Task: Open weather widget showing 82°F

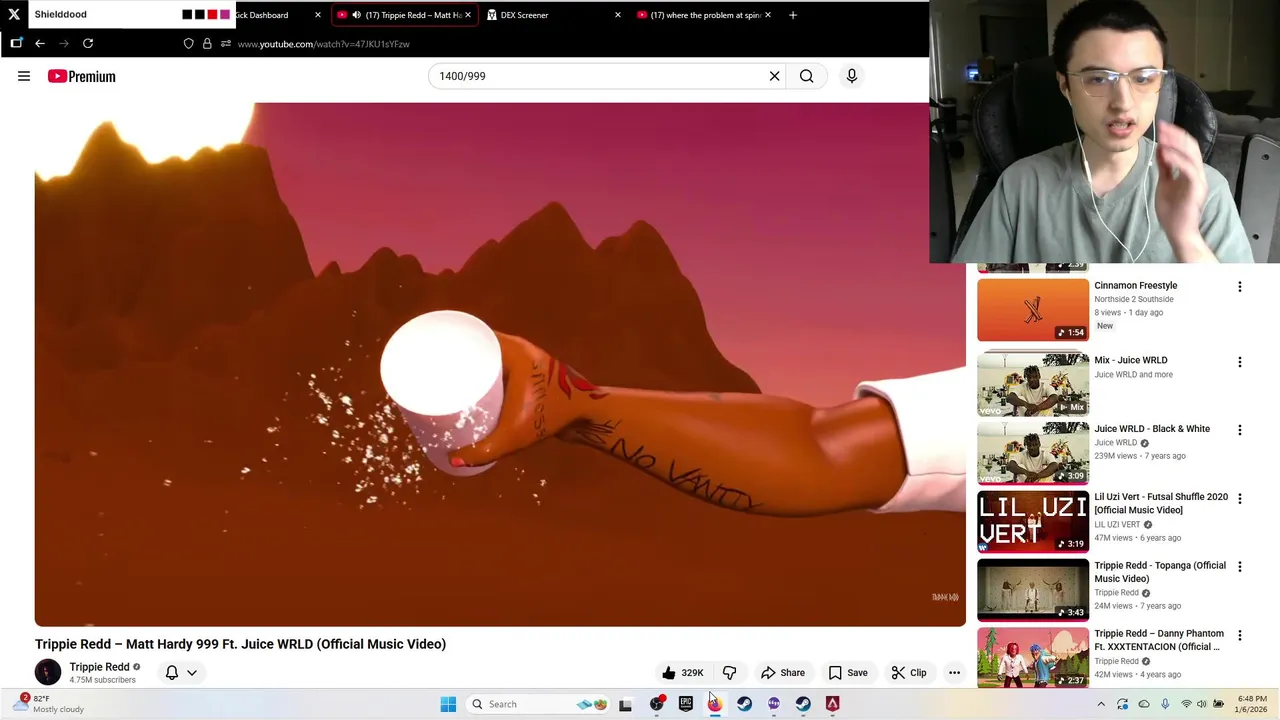Action: click(50, 704)
